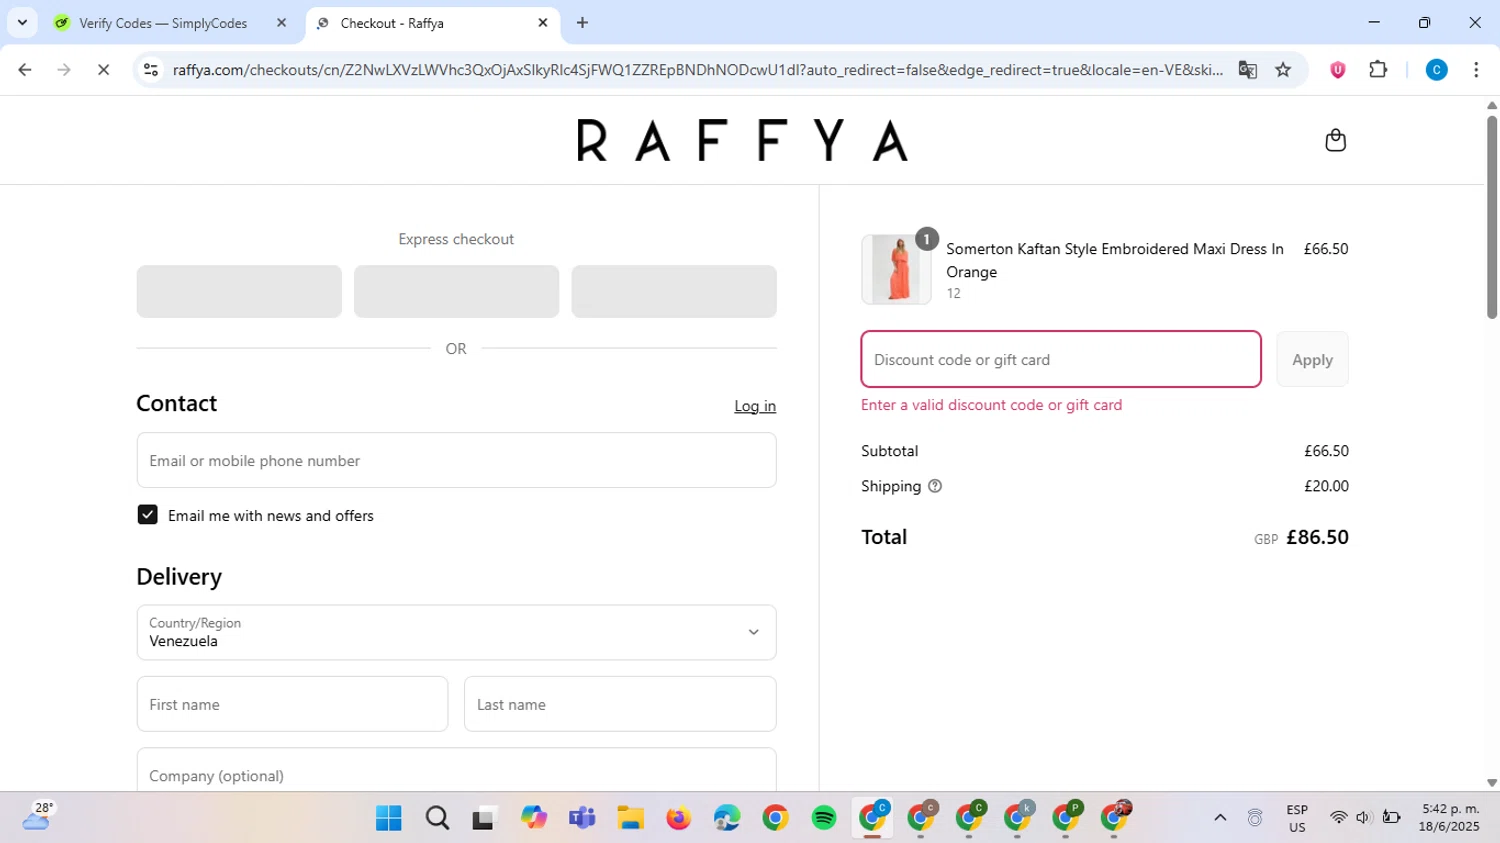
Task: Open Microsoft Teams from taskbar
Action: 582,818
